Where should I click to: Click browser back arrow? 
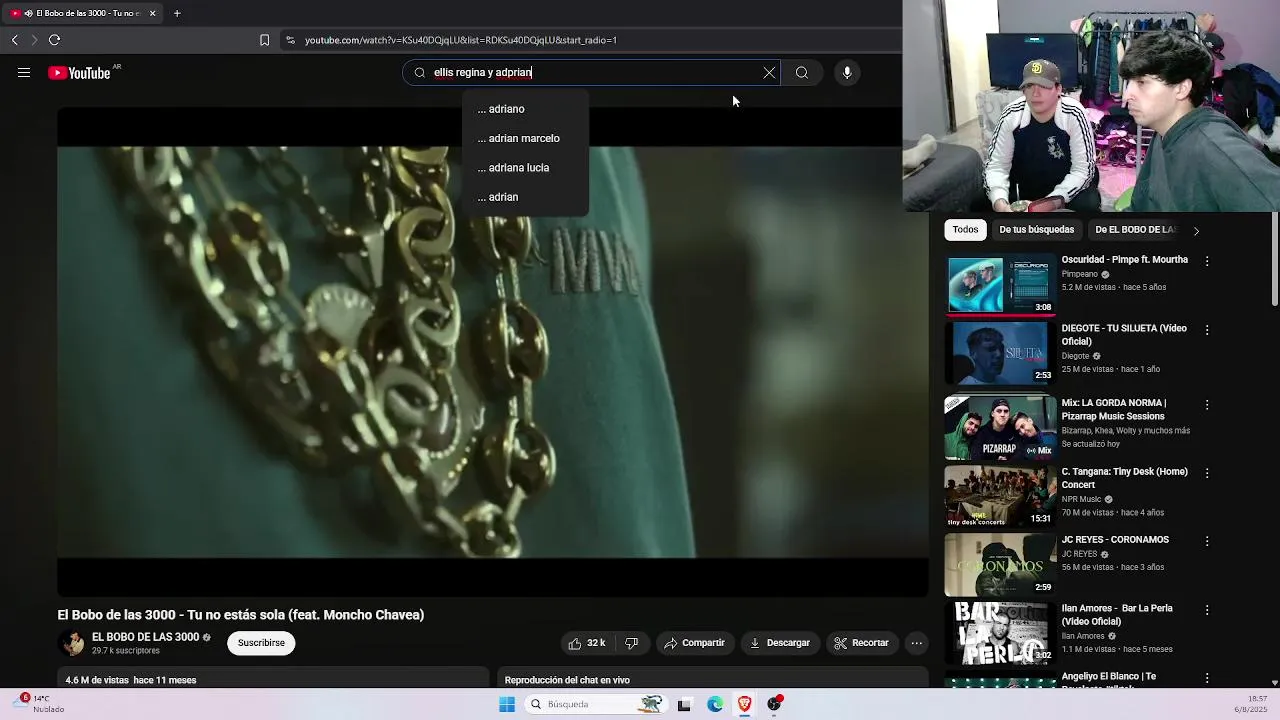tap(14, 40)
